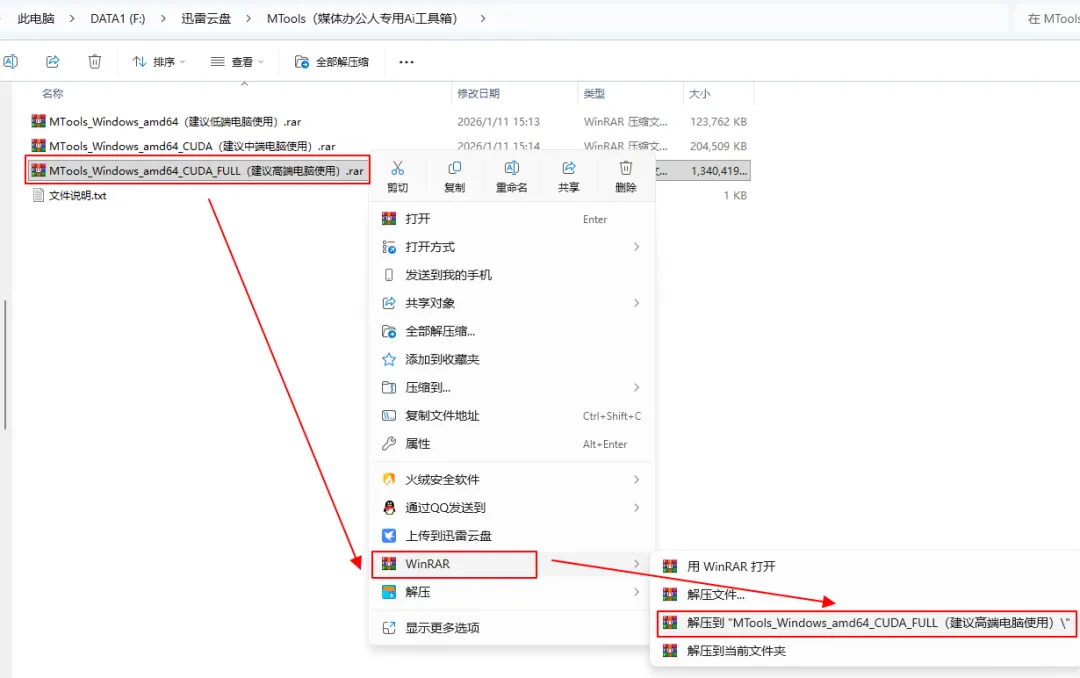Click the Delete (删除) icon in context menu

pos(625,168)
